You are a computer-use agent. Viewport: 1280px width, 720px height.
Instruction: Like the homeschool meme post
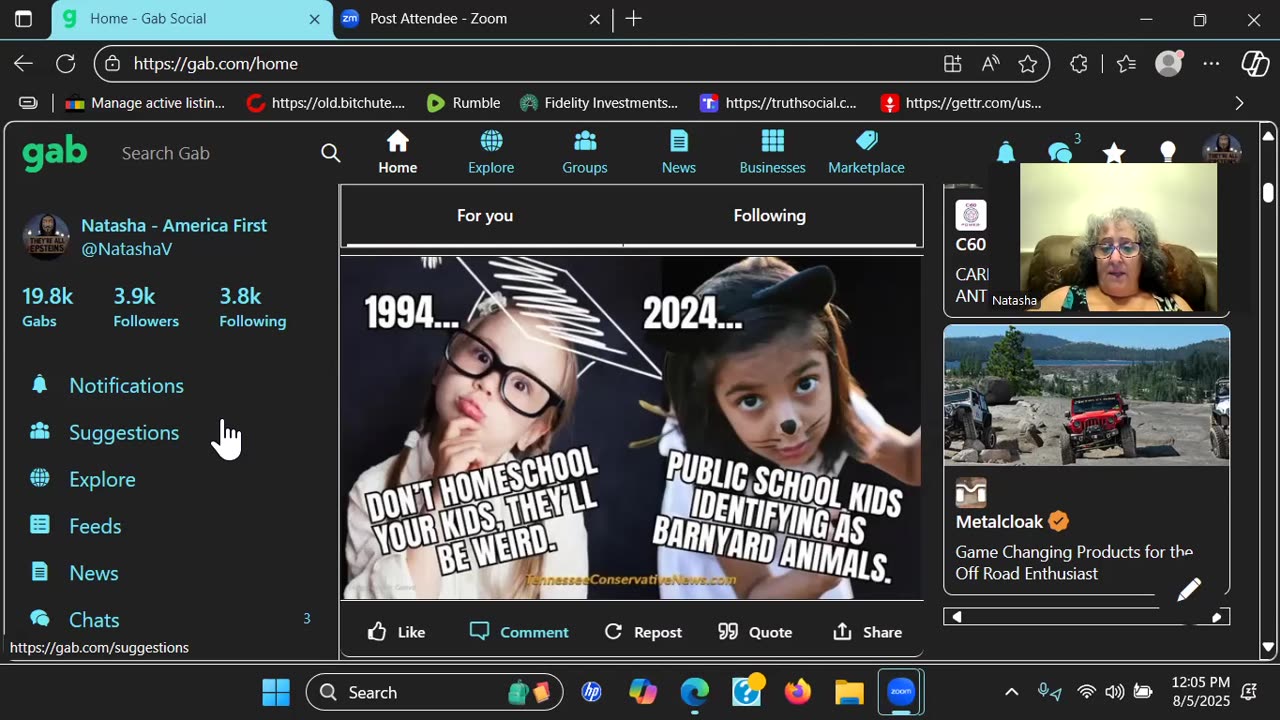point(396,632)
